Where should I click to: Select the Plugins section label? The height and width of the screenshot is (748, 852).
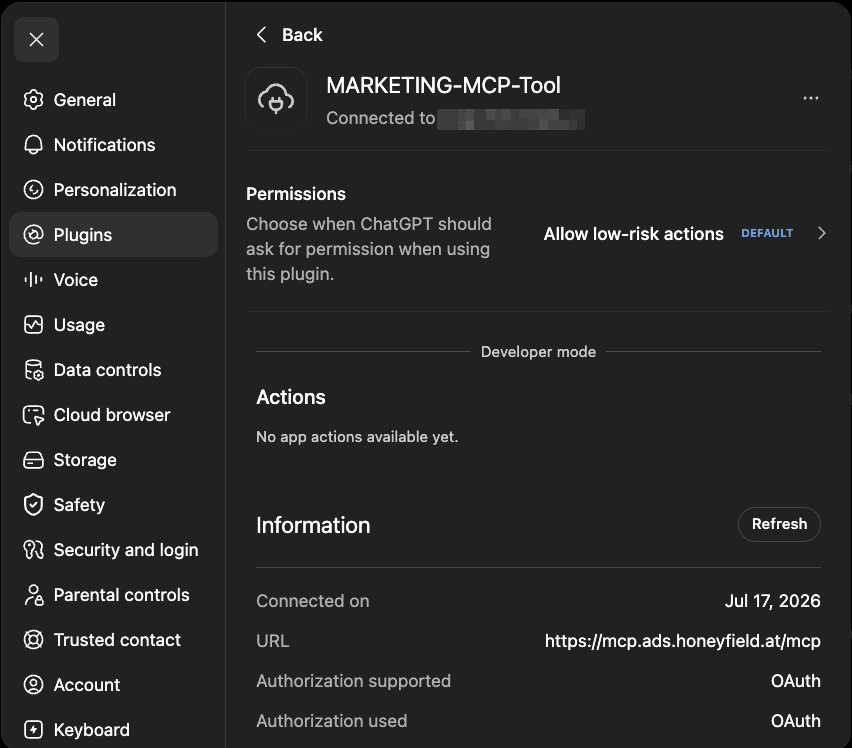pos(83,235)
